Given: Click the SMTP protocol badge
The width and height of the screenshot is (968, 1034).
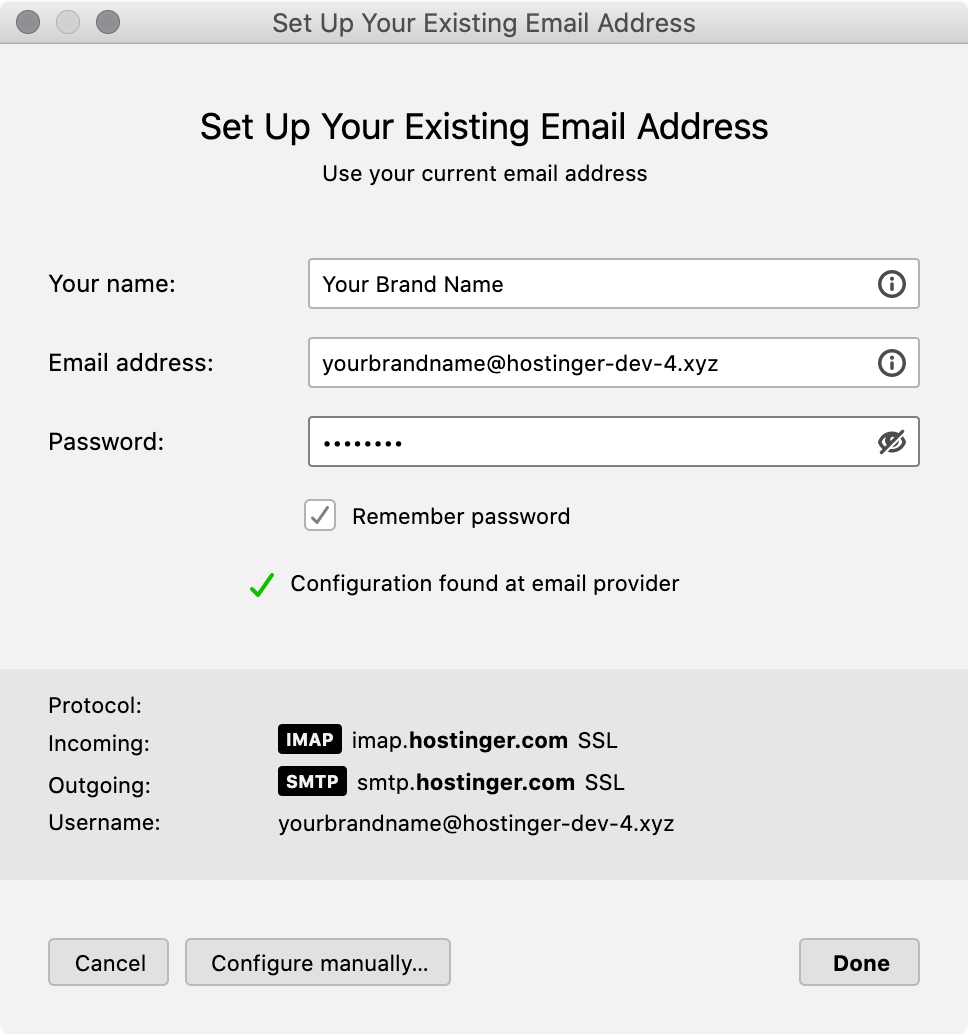Looking at the screenshot, I should 312,781.
